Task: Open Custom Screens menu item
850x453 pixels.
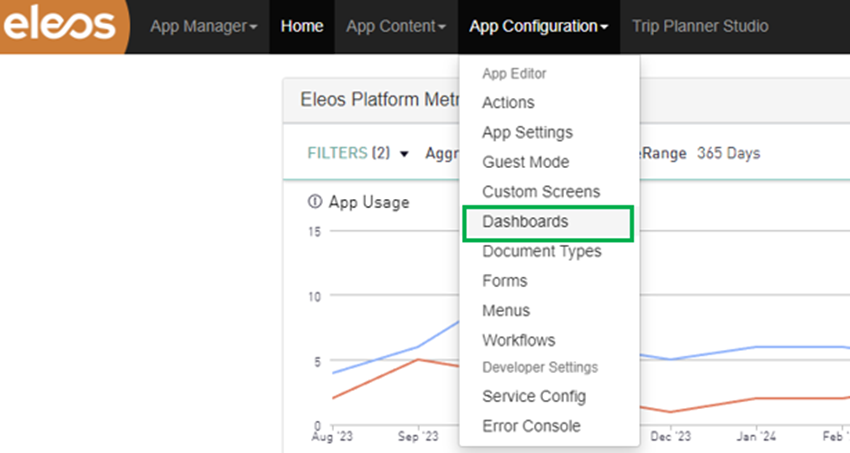Action: pos(541,192)
